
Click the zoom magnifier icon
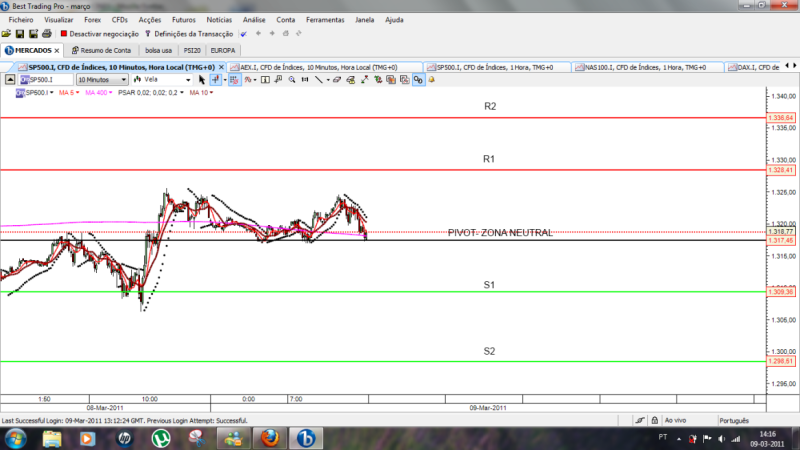click(292, 80)
